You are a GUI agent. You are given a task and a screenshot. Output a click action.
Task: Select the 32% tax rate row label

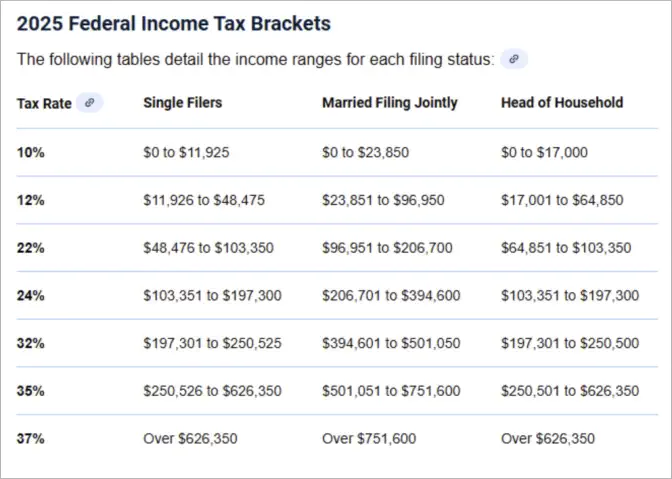tap(31, 343)
